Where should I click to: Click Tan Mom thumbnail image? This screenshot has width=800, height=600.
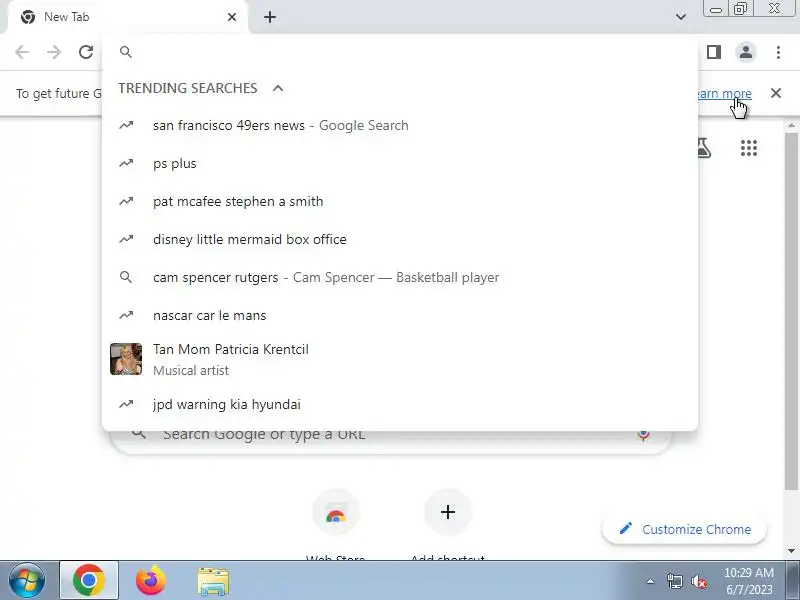click(126, 359)
